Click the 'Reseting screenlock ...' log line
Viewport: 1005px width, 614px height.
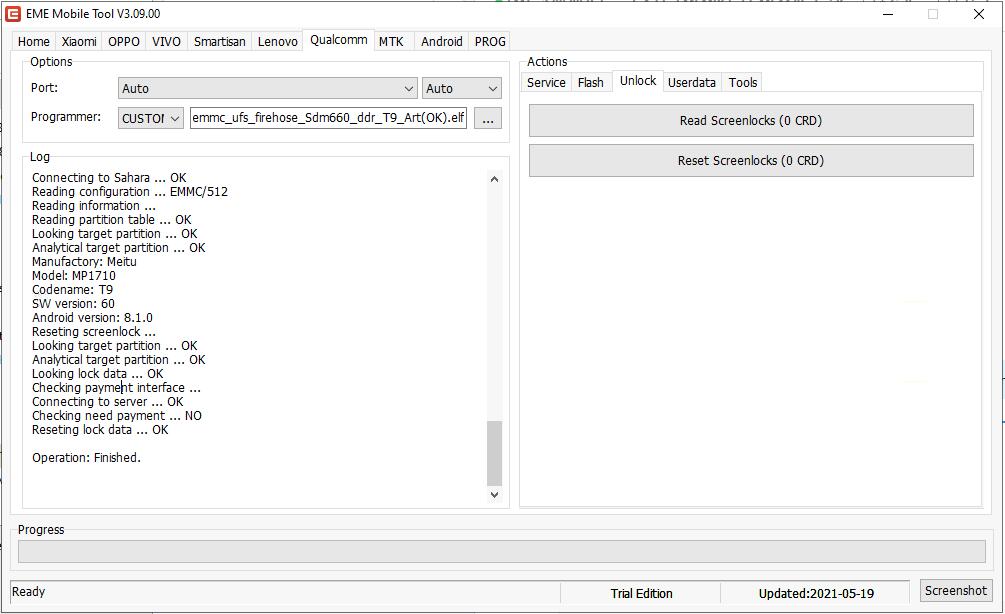coord(94,332)
